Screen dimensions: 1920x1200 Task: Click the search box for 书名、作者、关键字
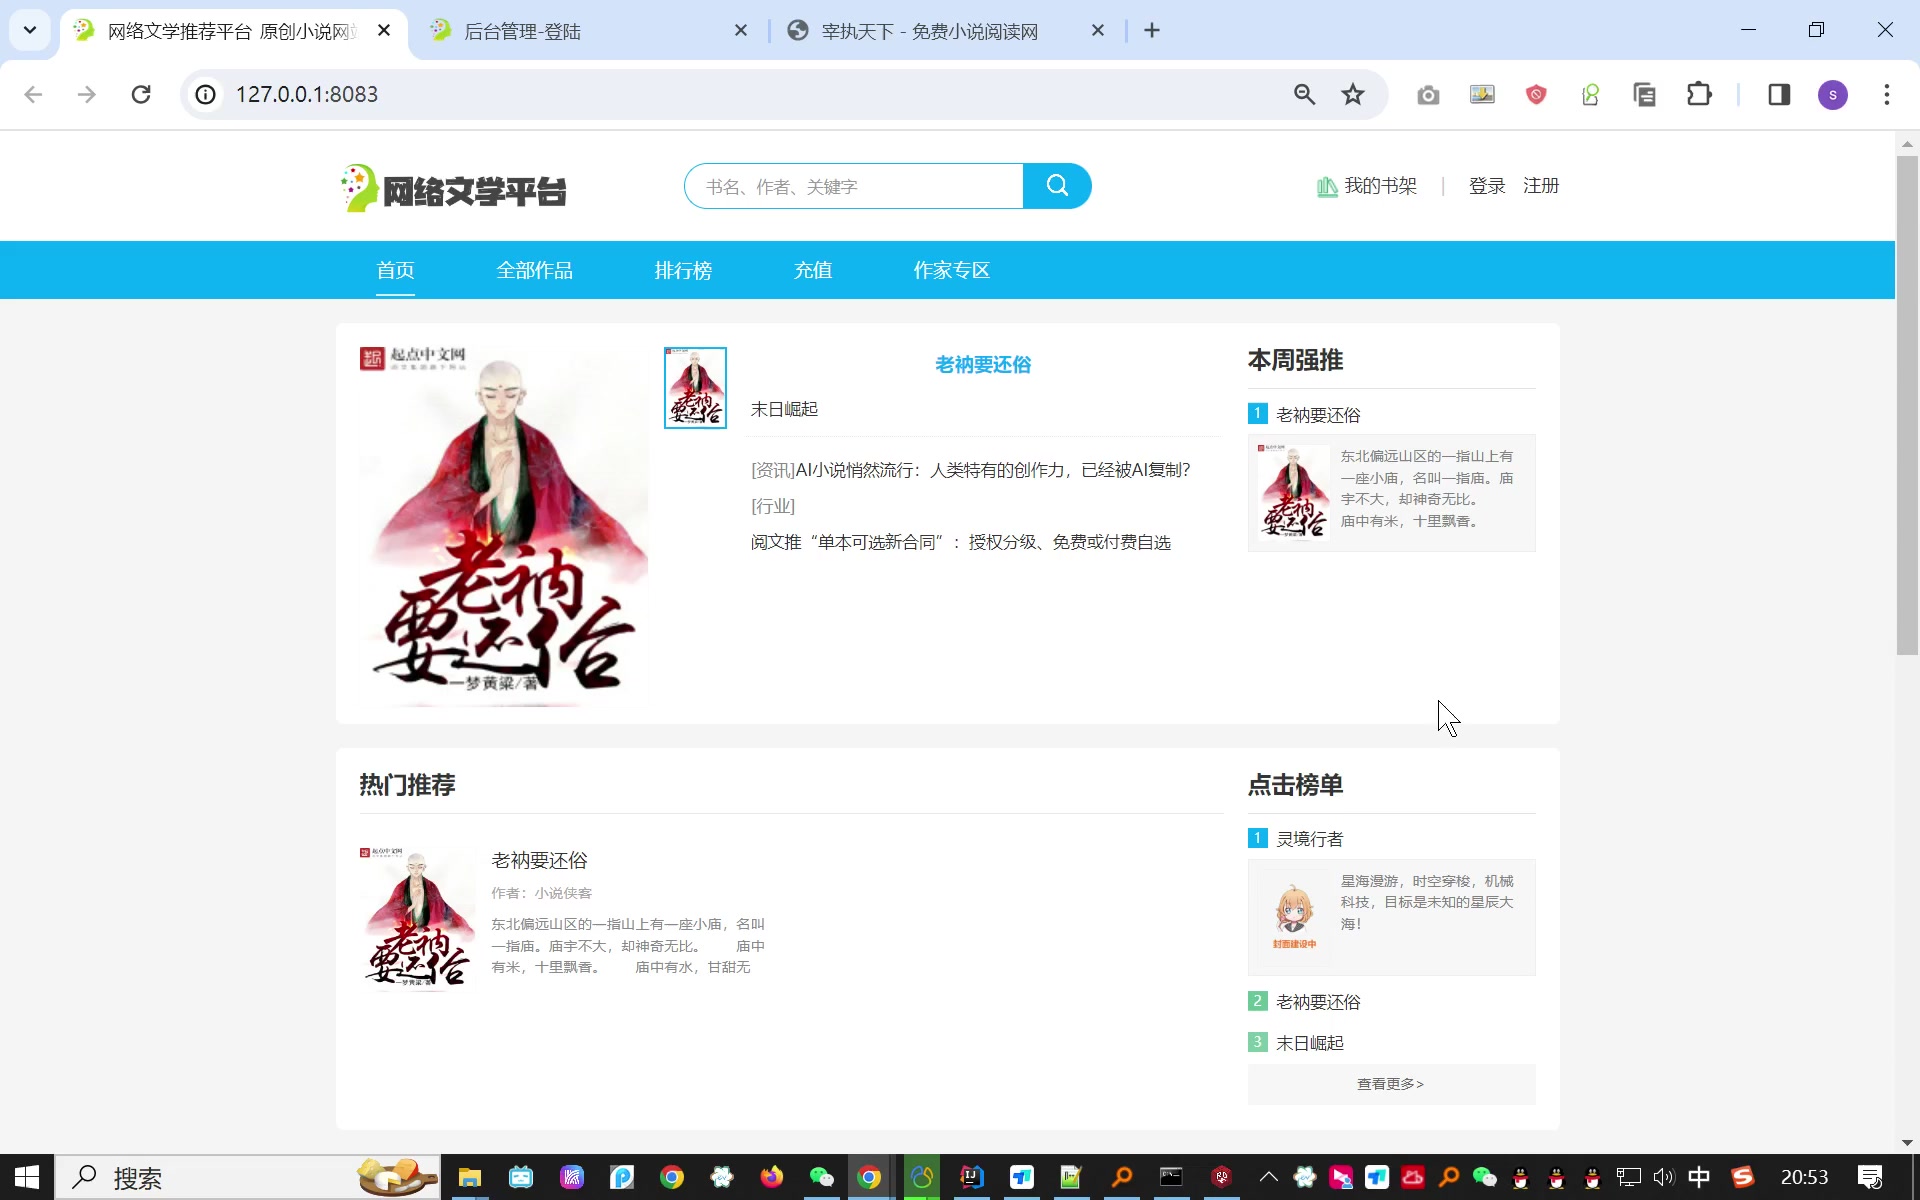(854, 186)
